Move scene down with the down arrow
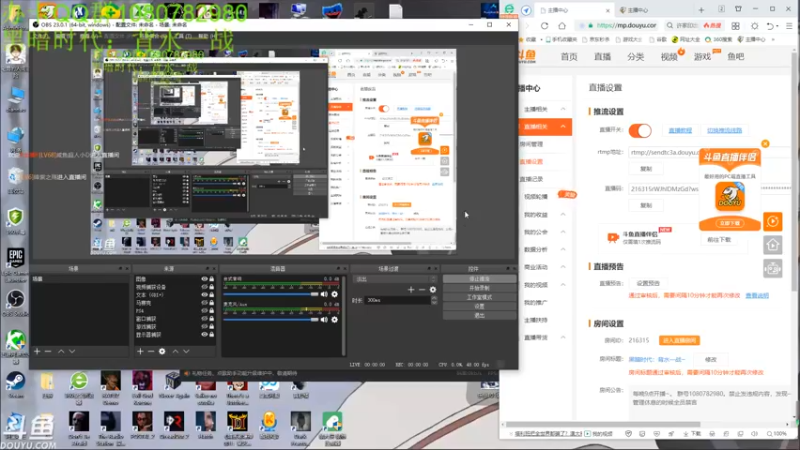The height and width of the screenshot is (450, 800). tap(72, 352)
